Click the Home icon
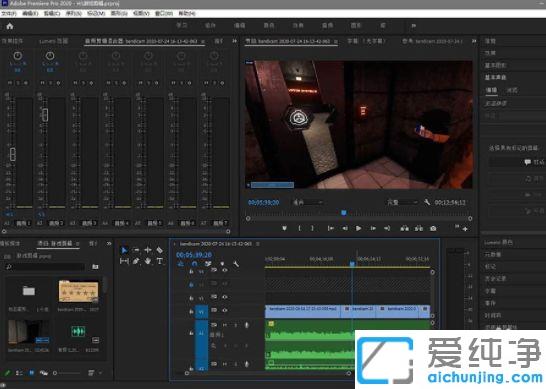Screen dimensions: 546x389 tap(10, 26)
